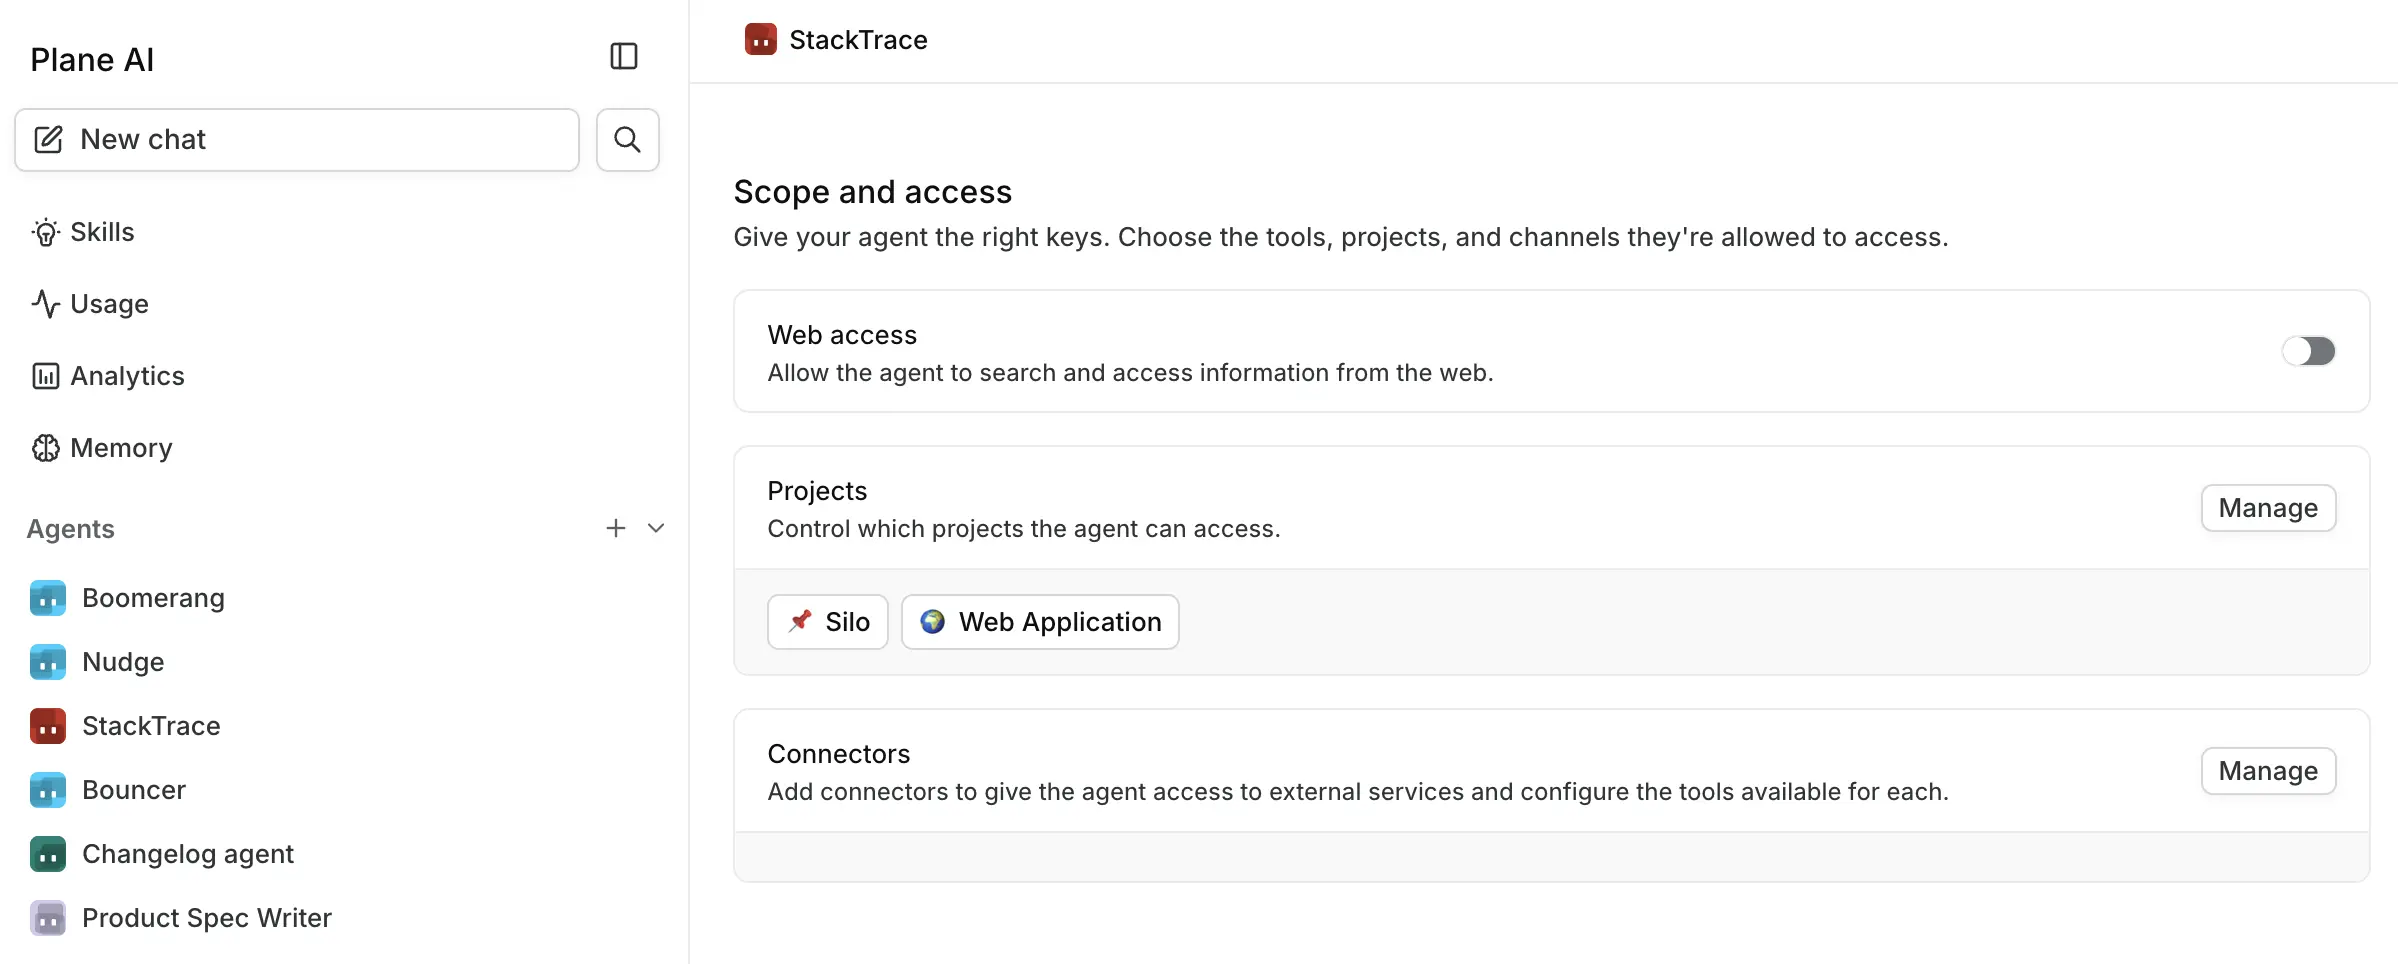This screenshot has width=2398, height=964.
Task: Collapse the Agents list chevron
Action: click(656, 528)
